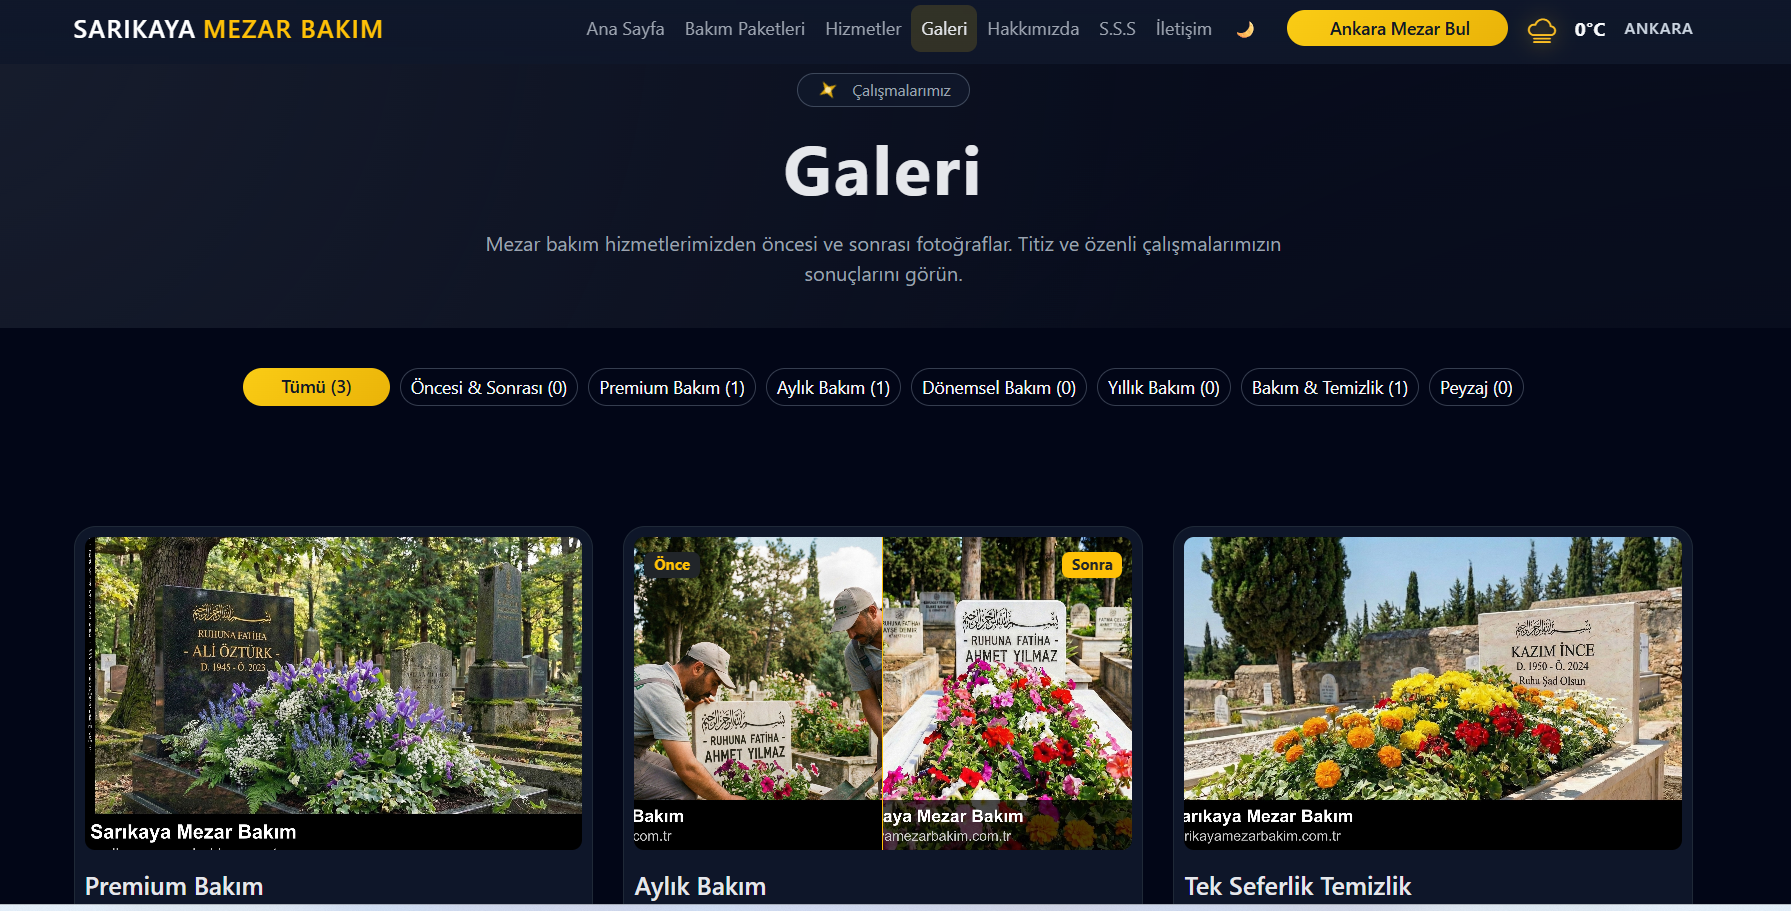Click the Sarıkaya Mezar Bakım logo
The width and height of the screenshot is (1791, 911).
click(x=228, y=29)
